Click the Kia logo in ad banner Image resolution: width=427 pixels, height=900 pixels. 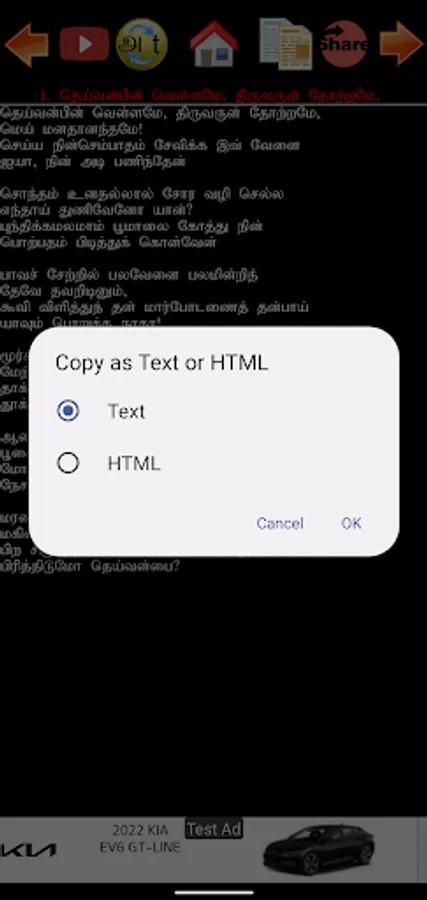(x=28, y=850)
